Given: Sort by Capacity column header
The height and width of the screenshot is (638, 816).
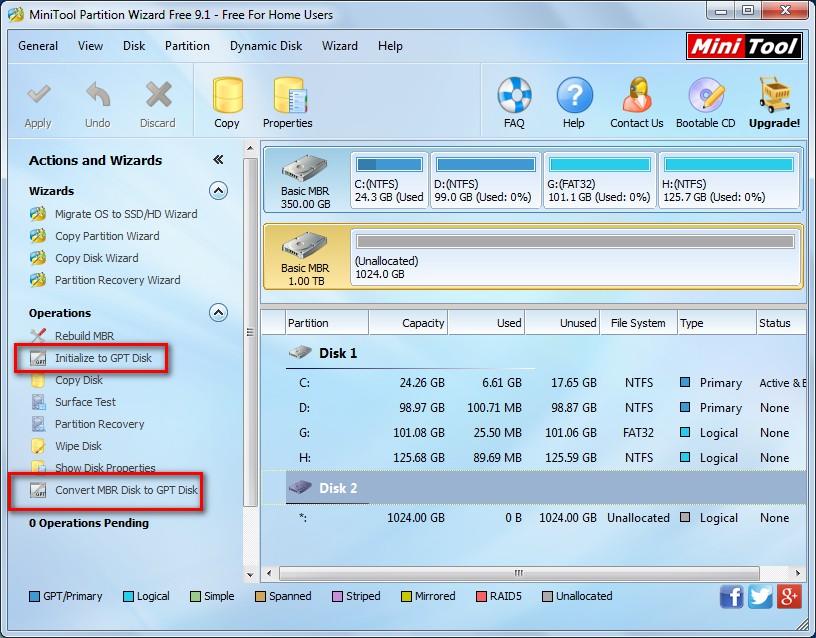Looking at the screenshot, I should 409,323.
